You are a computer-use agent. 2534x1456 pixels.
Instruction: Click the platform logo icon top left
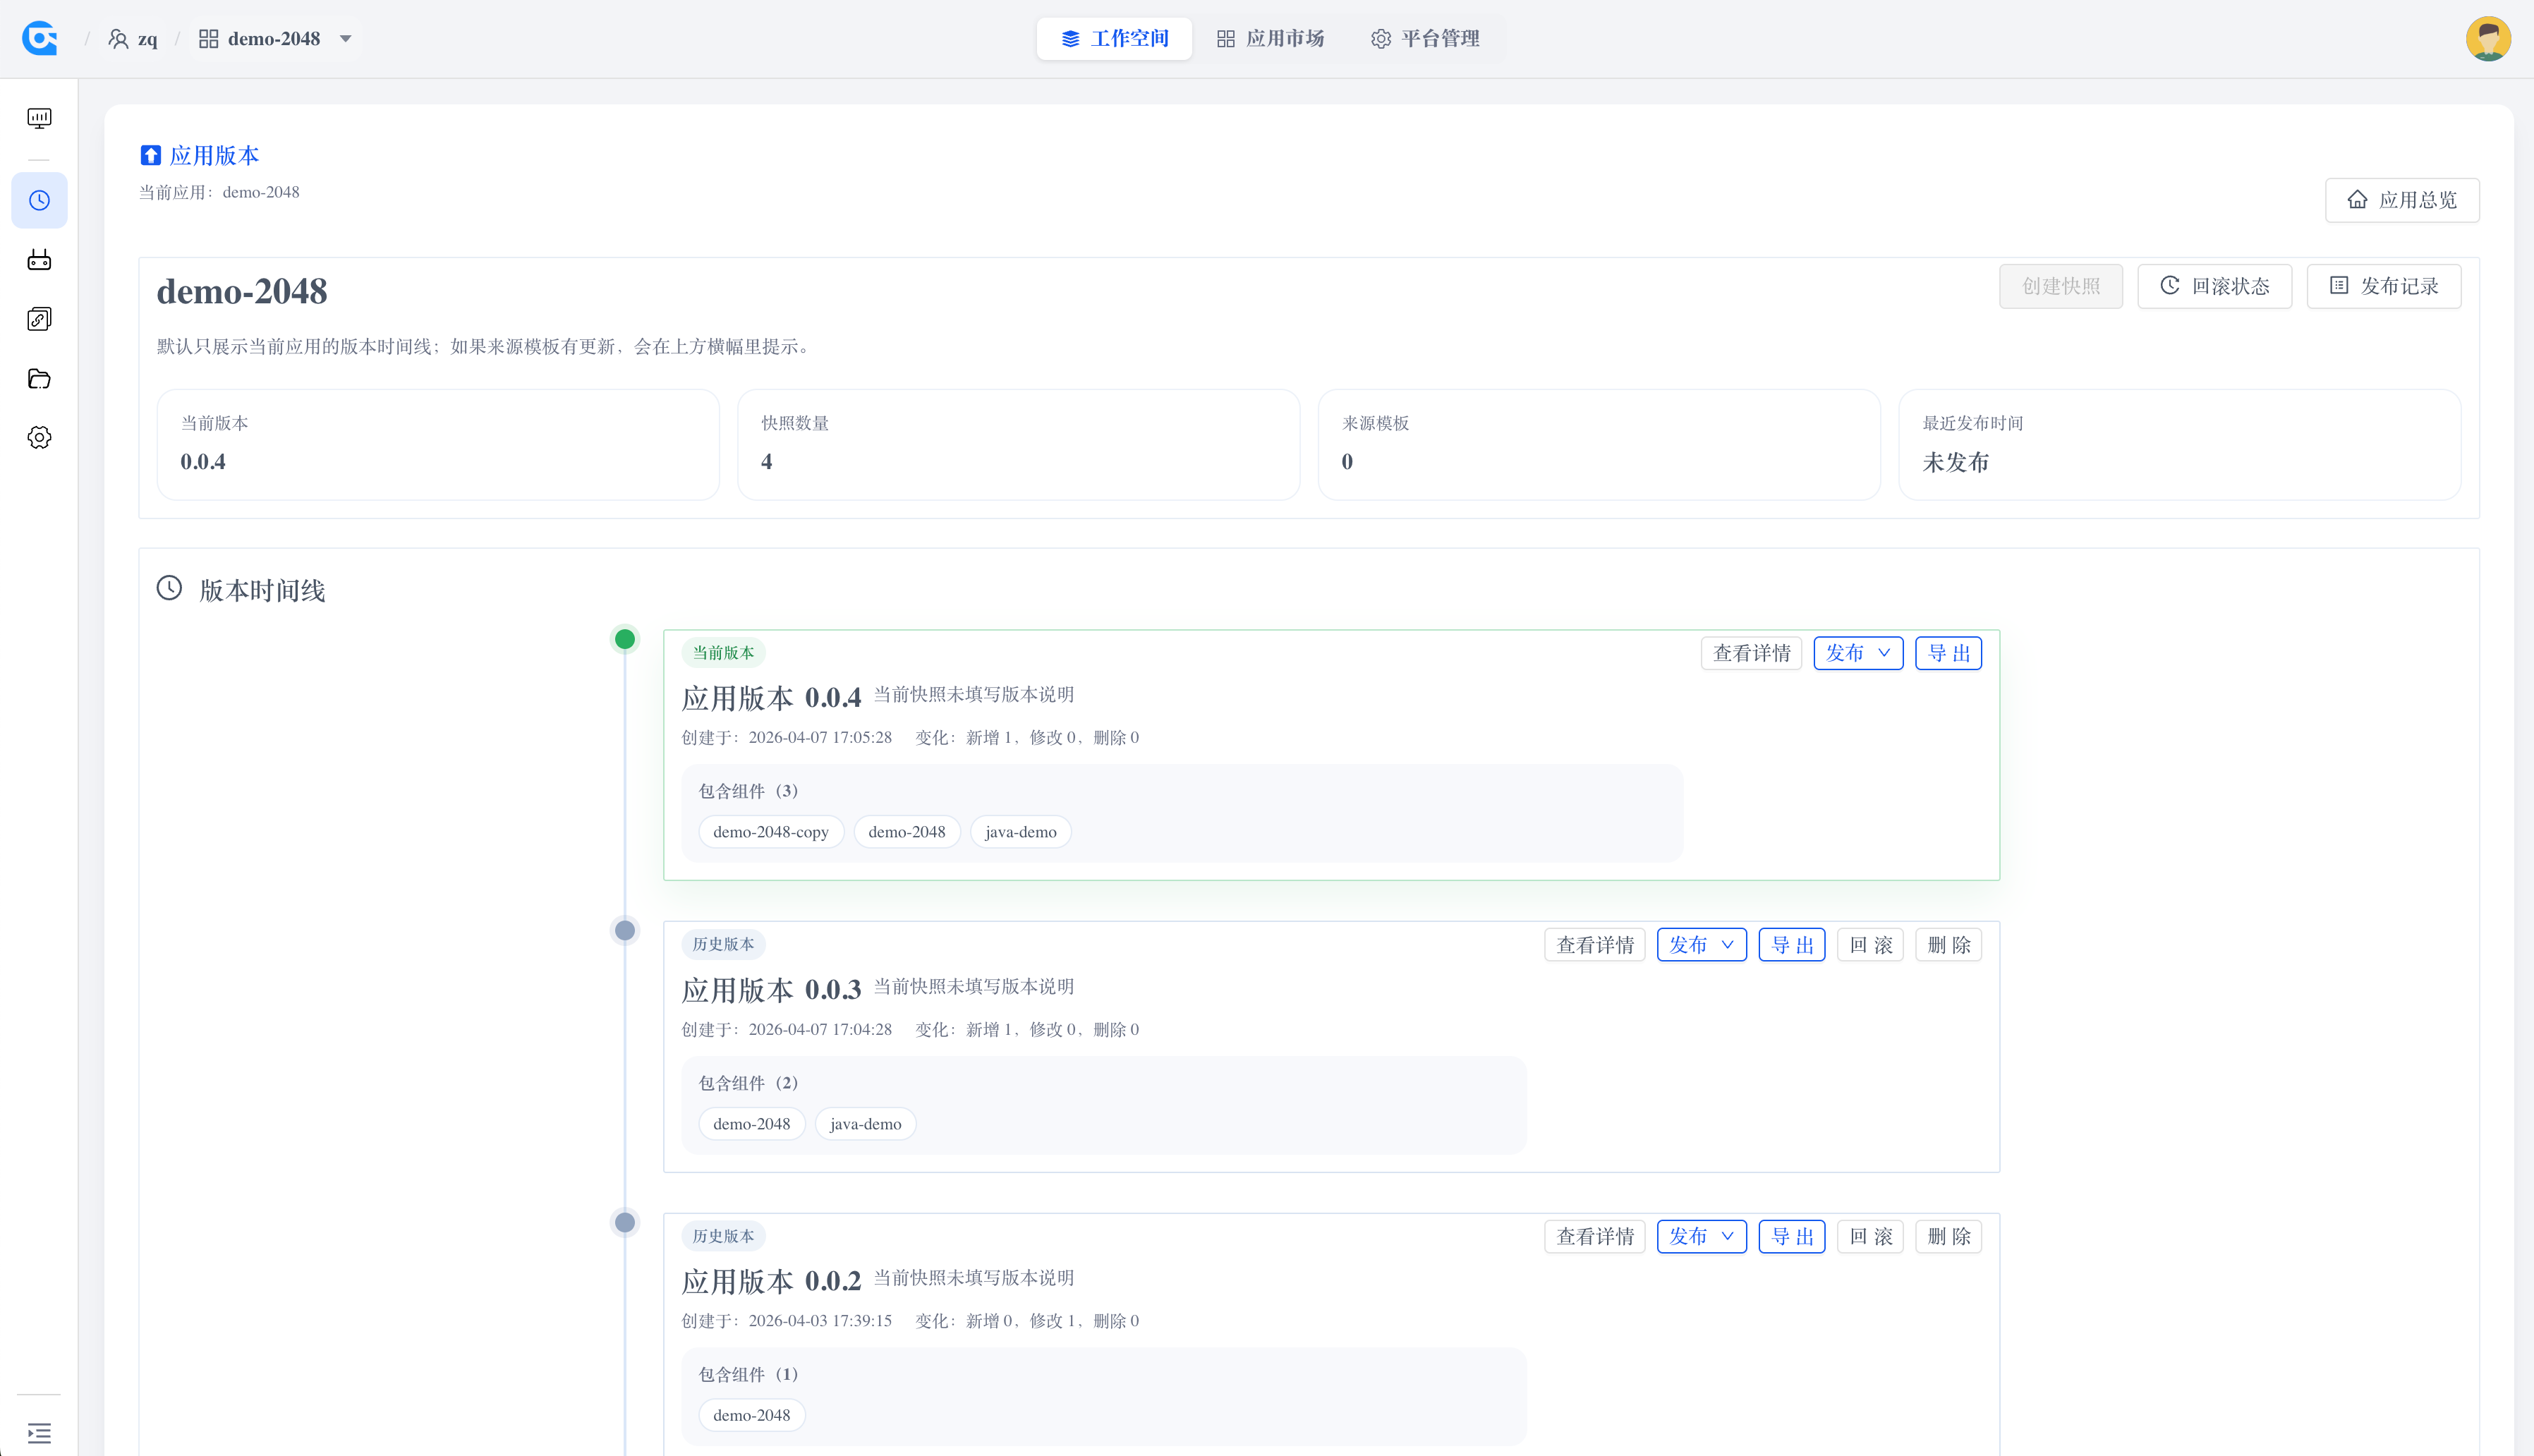[40, 38]
